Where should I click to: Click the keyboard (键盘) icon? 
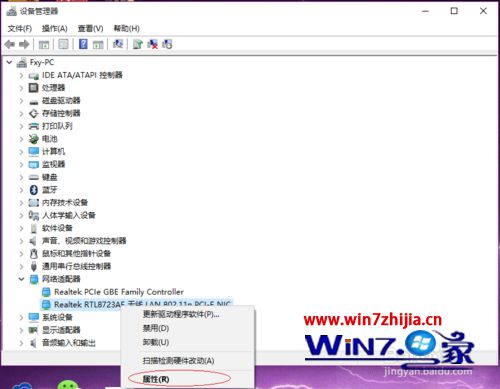pyautogui.click(x=34, y=177)
